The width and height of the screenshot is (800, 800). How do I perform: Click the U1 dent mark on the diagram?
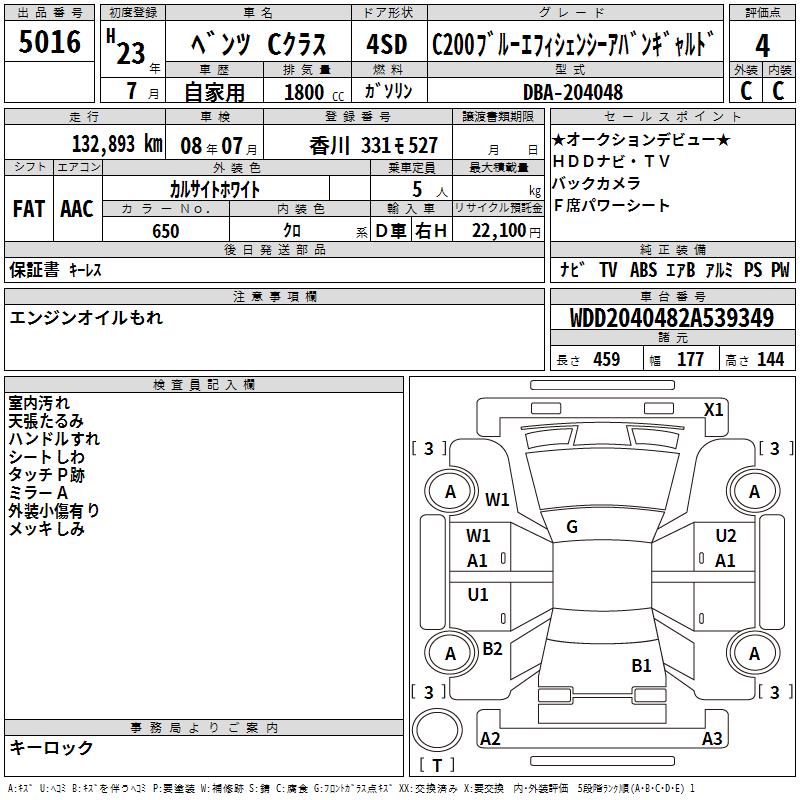coord(478,595)
